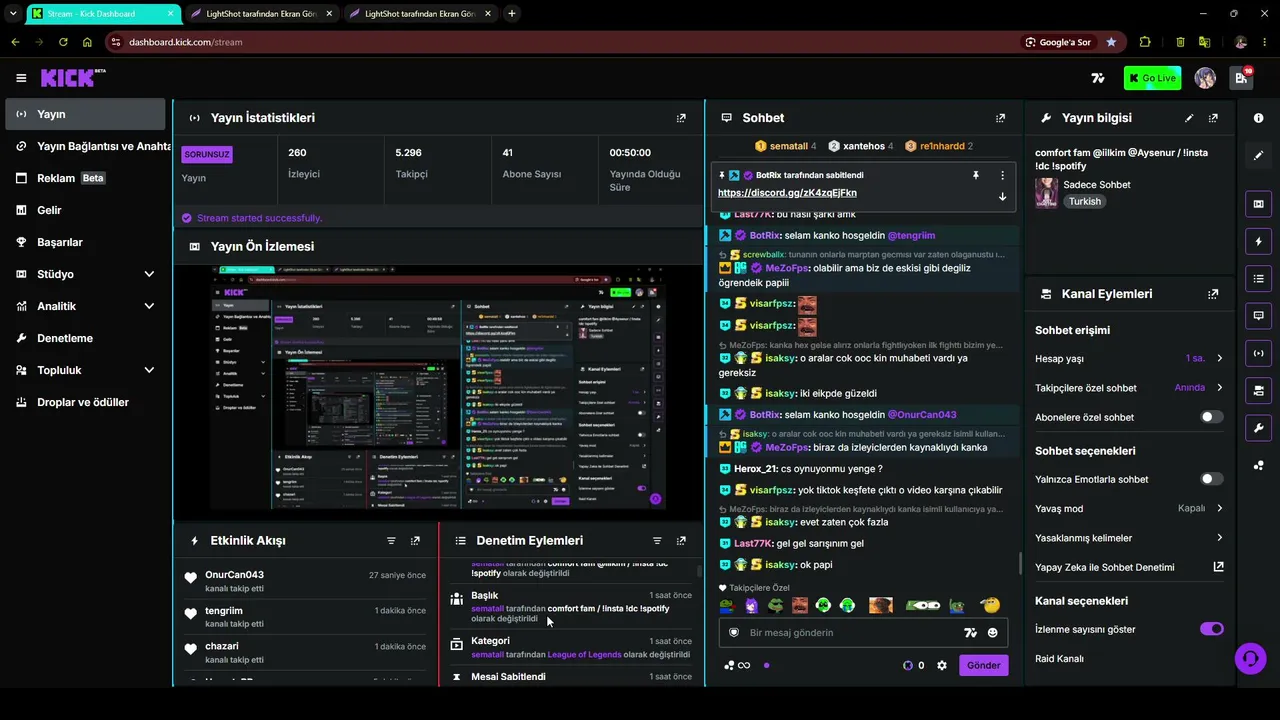1280x720 pixels.
Task: Select Yayın in the sidebar
Action: click(85, 114)
